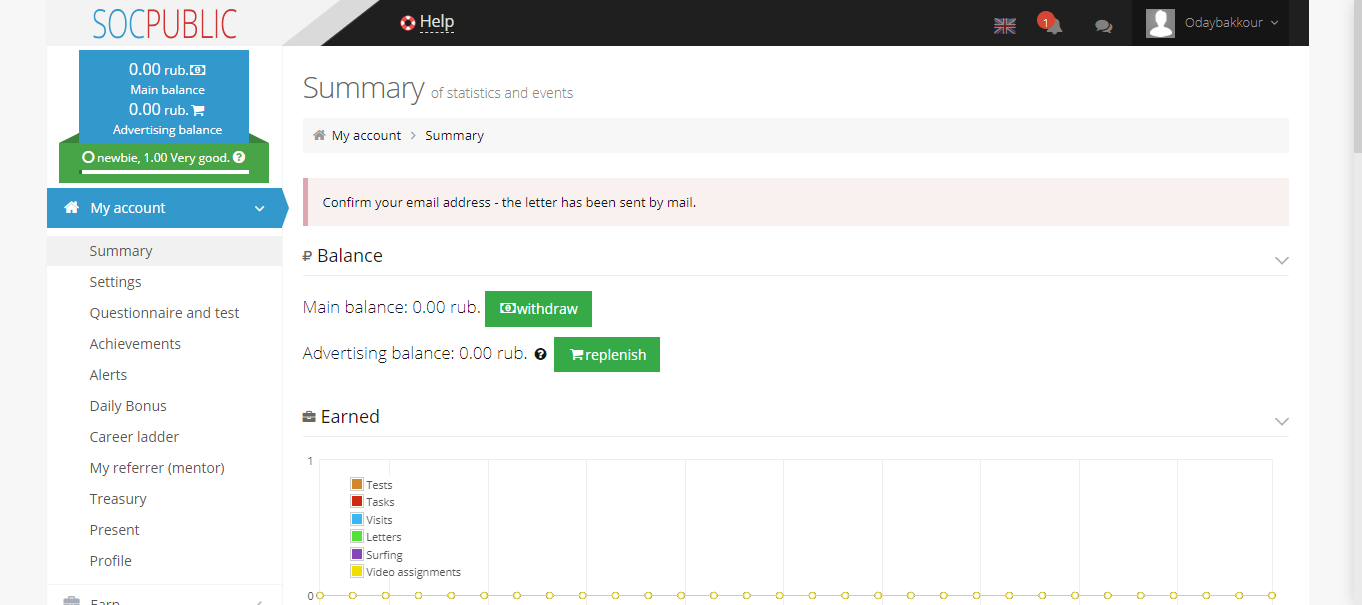Click the user avatar picture
1362x605 pixels.
(1160, 23)
